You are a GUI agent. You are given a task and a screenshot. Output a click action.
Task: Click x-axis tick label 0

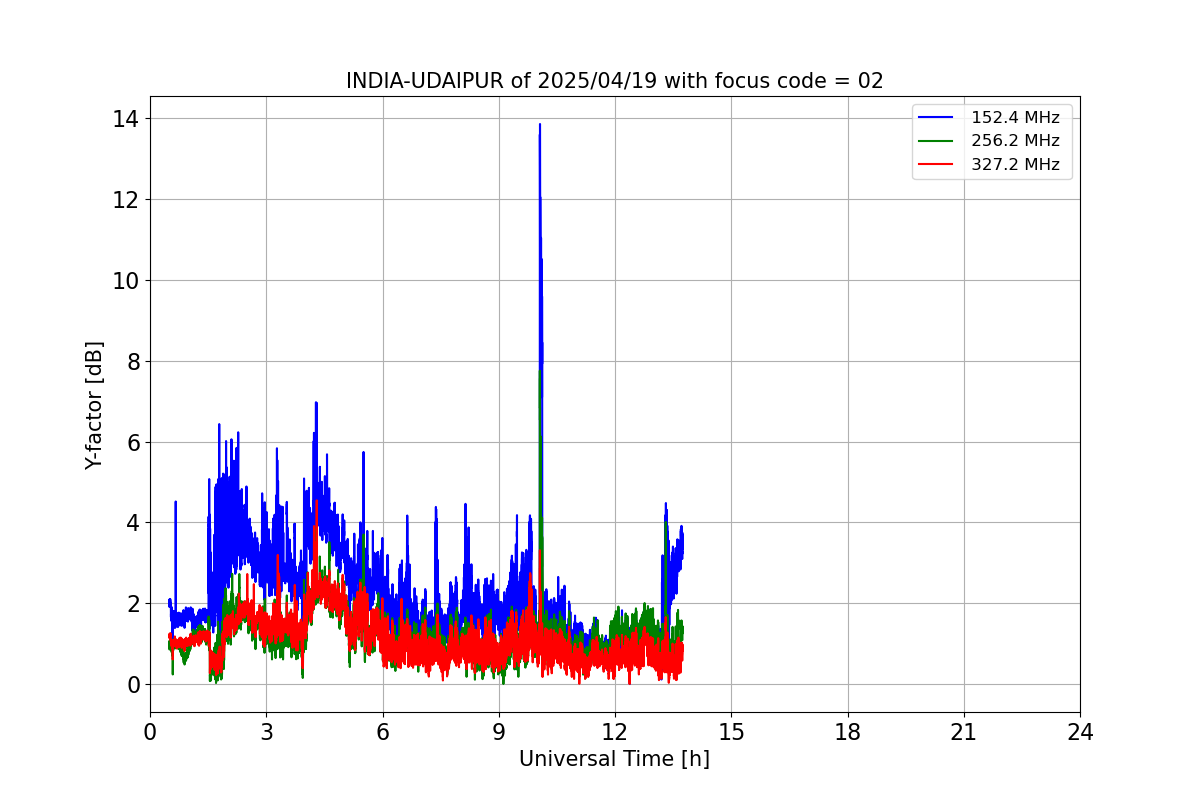(150, 732)
